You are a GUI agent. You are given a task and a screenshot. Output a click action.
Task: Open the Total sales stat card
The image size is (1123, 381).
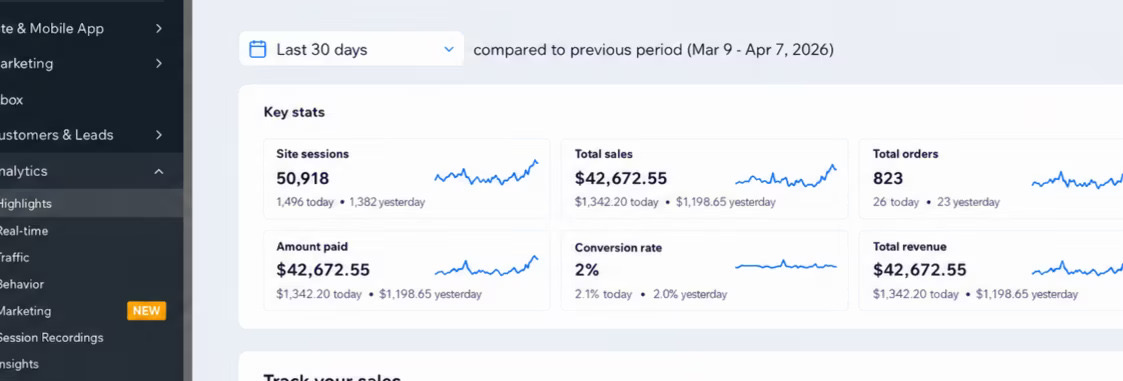click(x=705, y=178)
